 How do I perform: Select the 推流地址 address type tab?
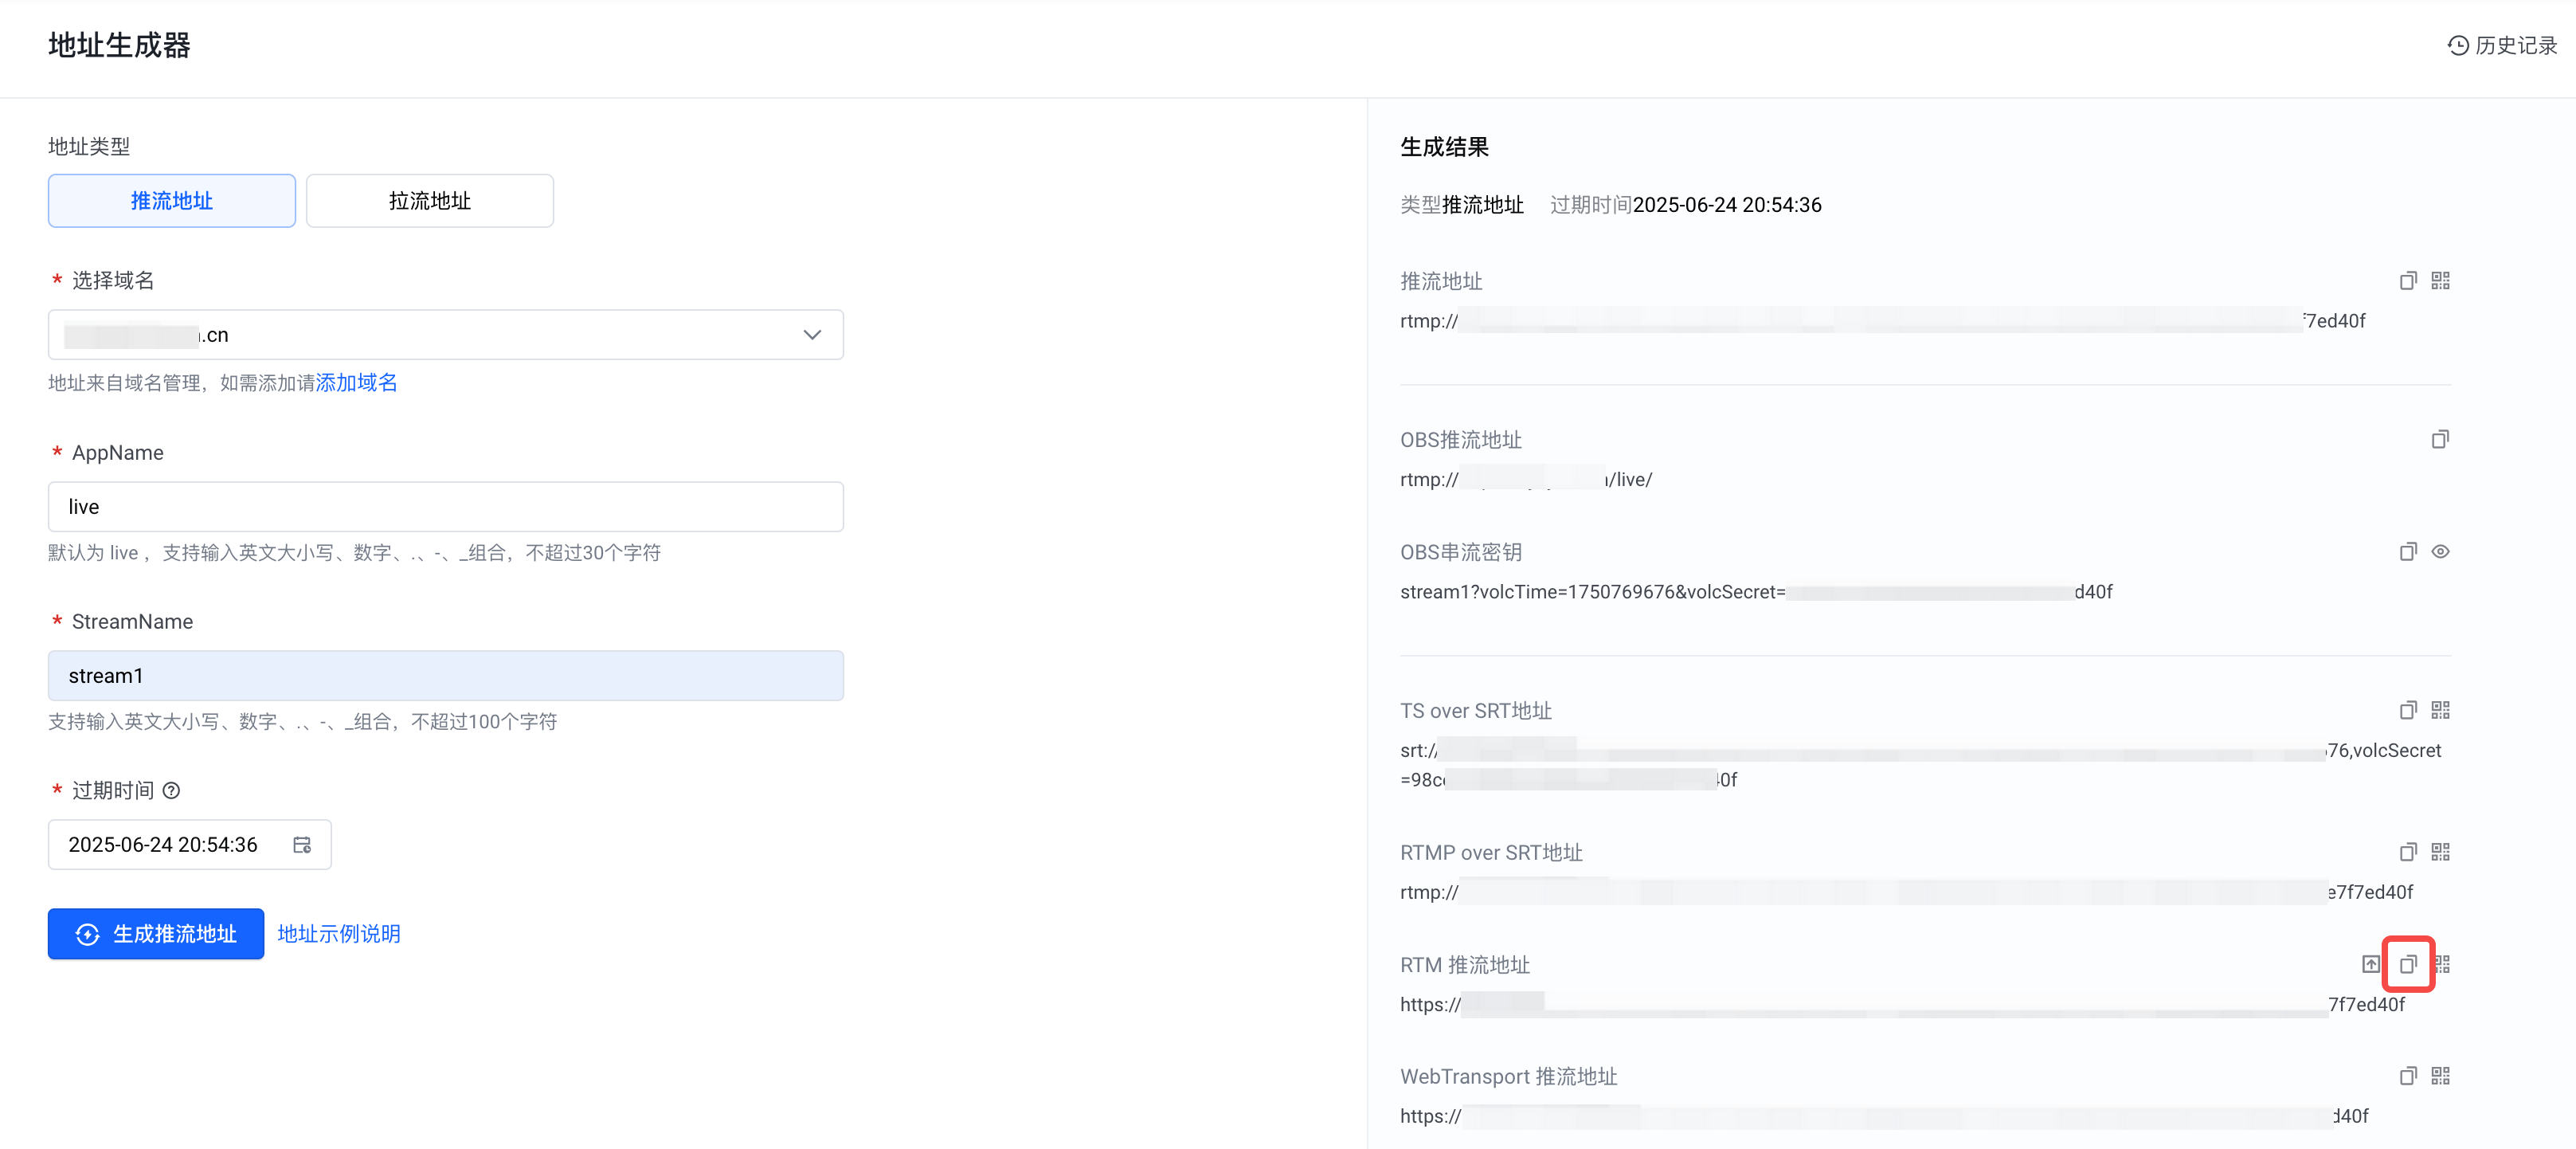tap(172, 201)
